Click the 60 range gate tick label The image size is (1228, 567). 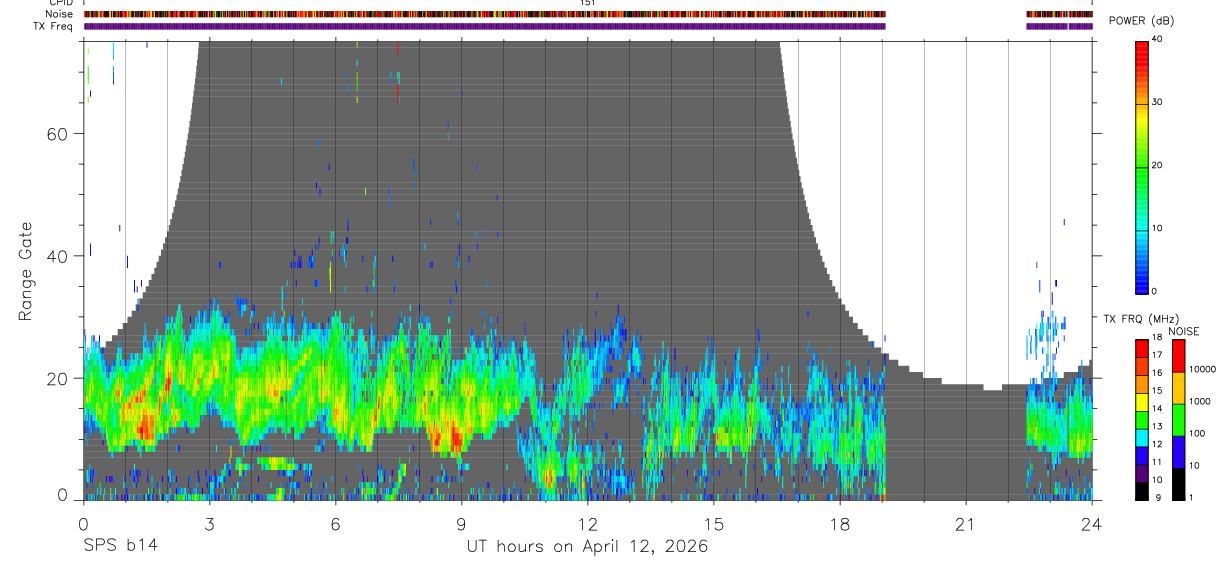coord(55,133)
